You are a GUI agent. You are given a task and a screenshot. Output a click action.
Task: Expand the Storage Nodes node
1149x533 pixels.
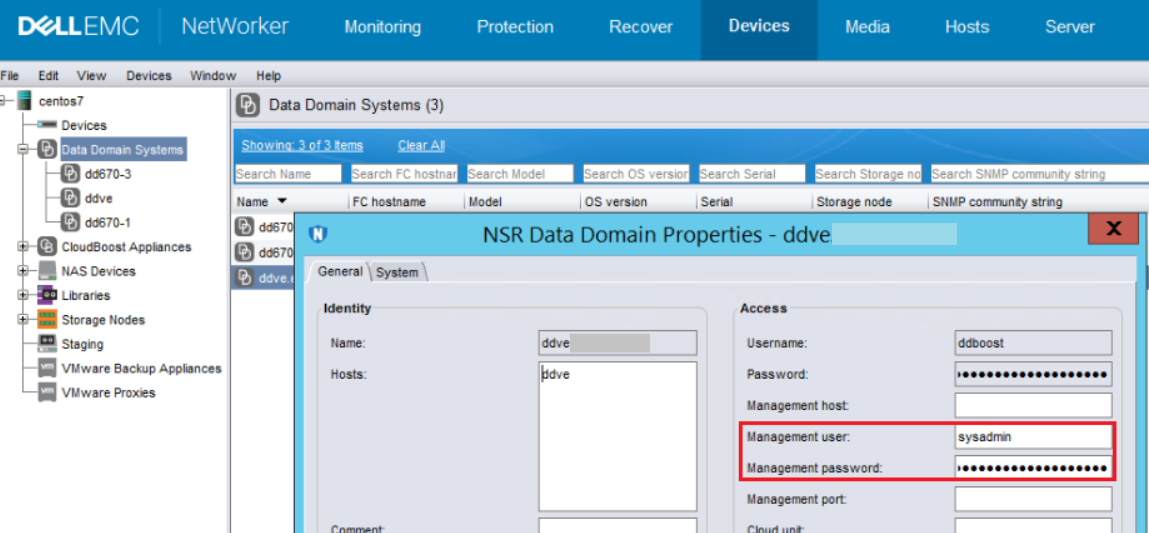pyautogui.click(x=23, y=320)
